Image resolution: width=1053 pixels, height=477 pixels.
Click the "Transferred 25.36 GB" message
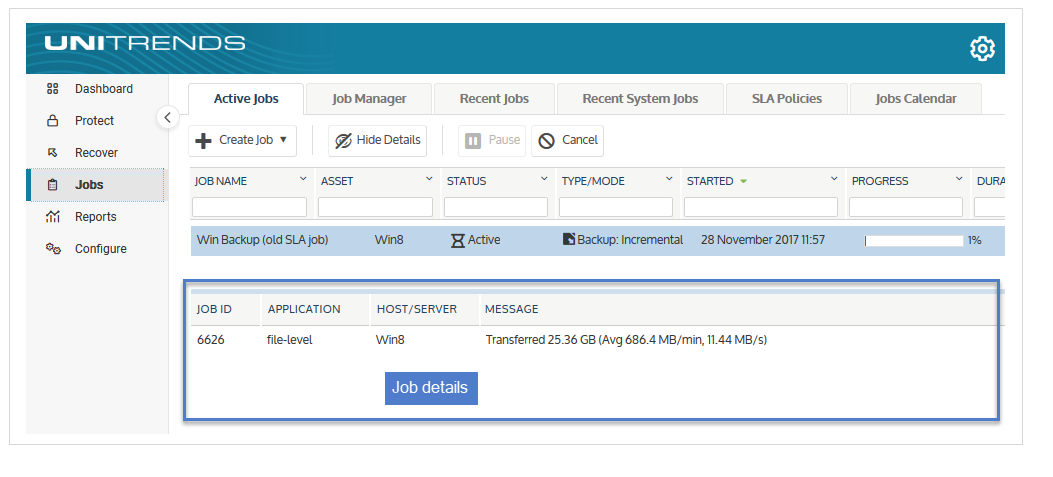coord(626,340)
